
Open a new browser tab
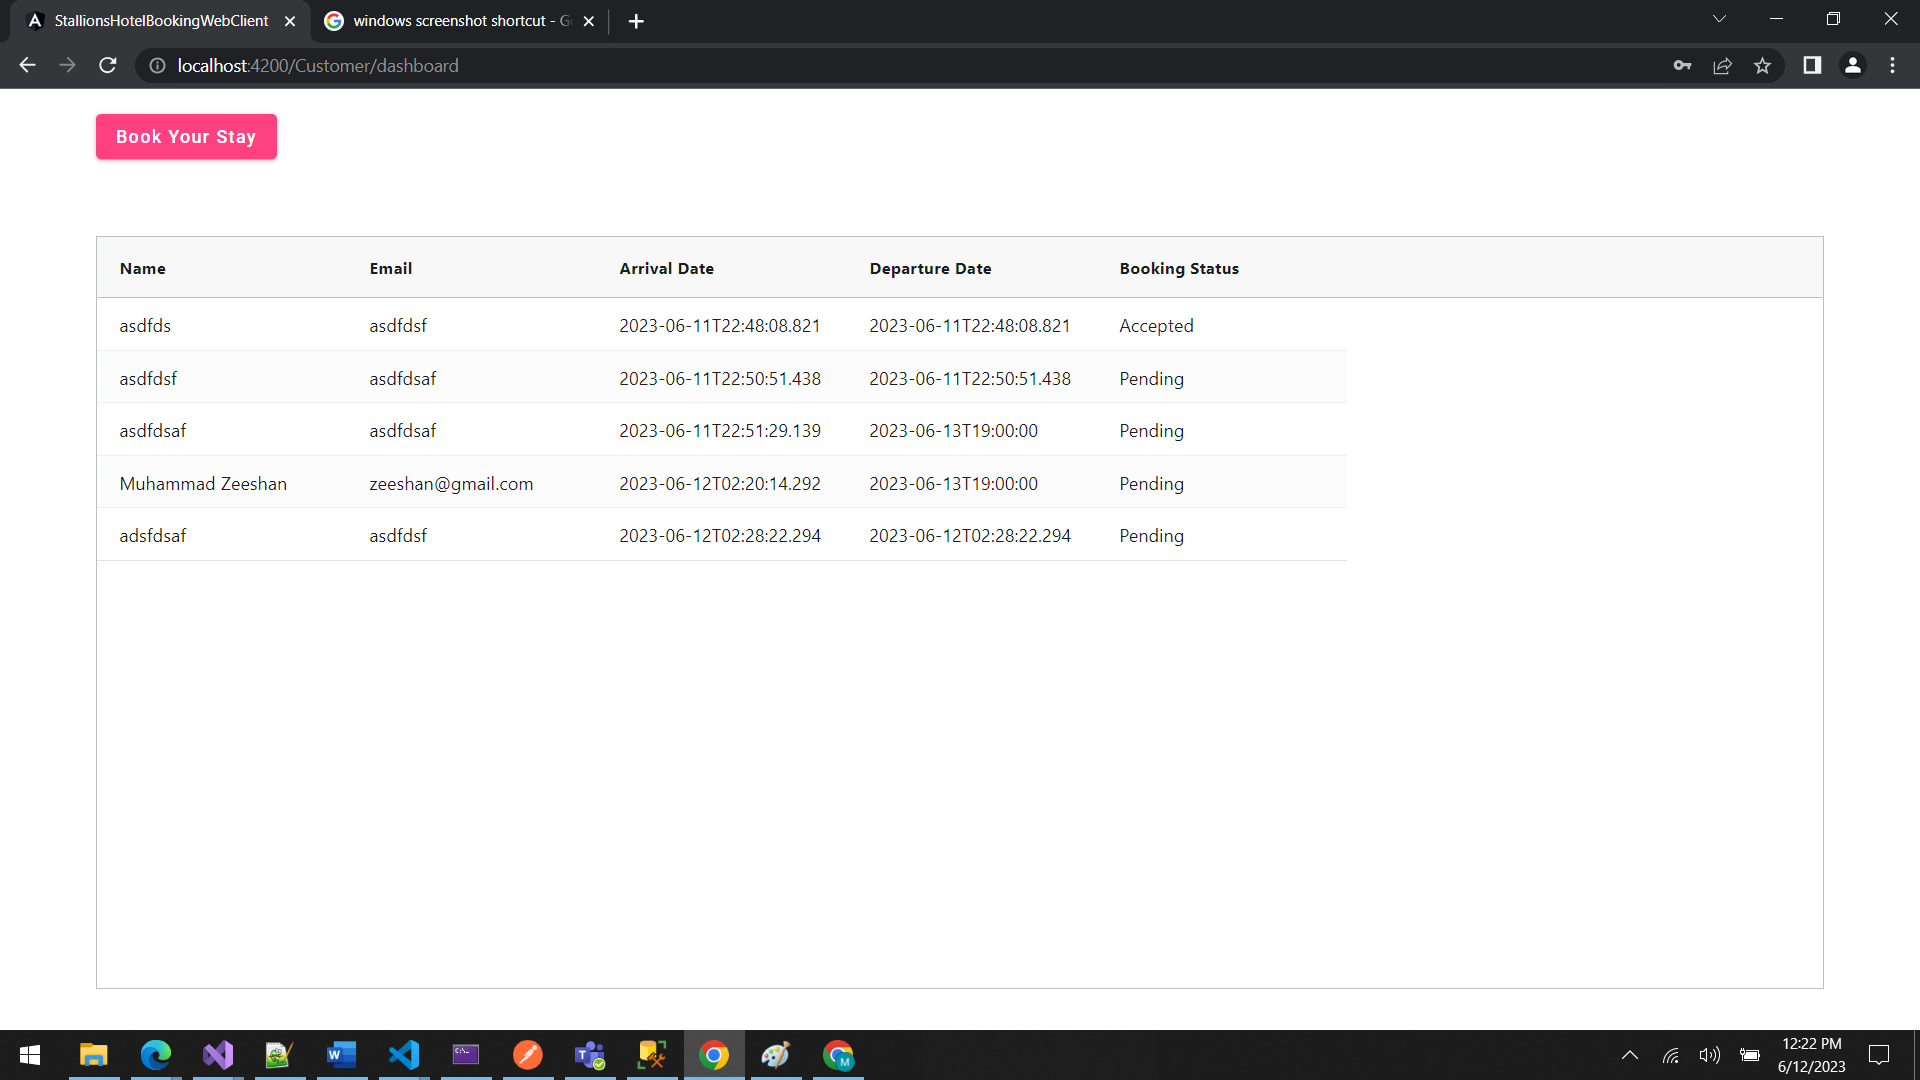636,21
